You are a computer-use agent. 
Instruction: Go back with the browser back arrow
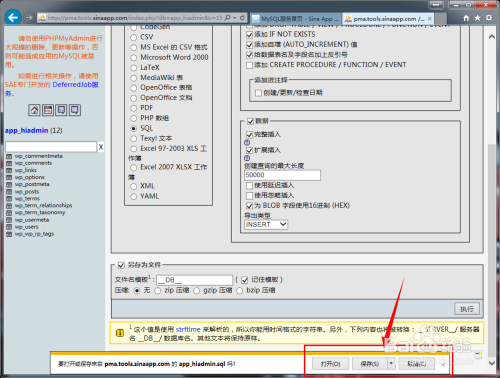point(13,17)
